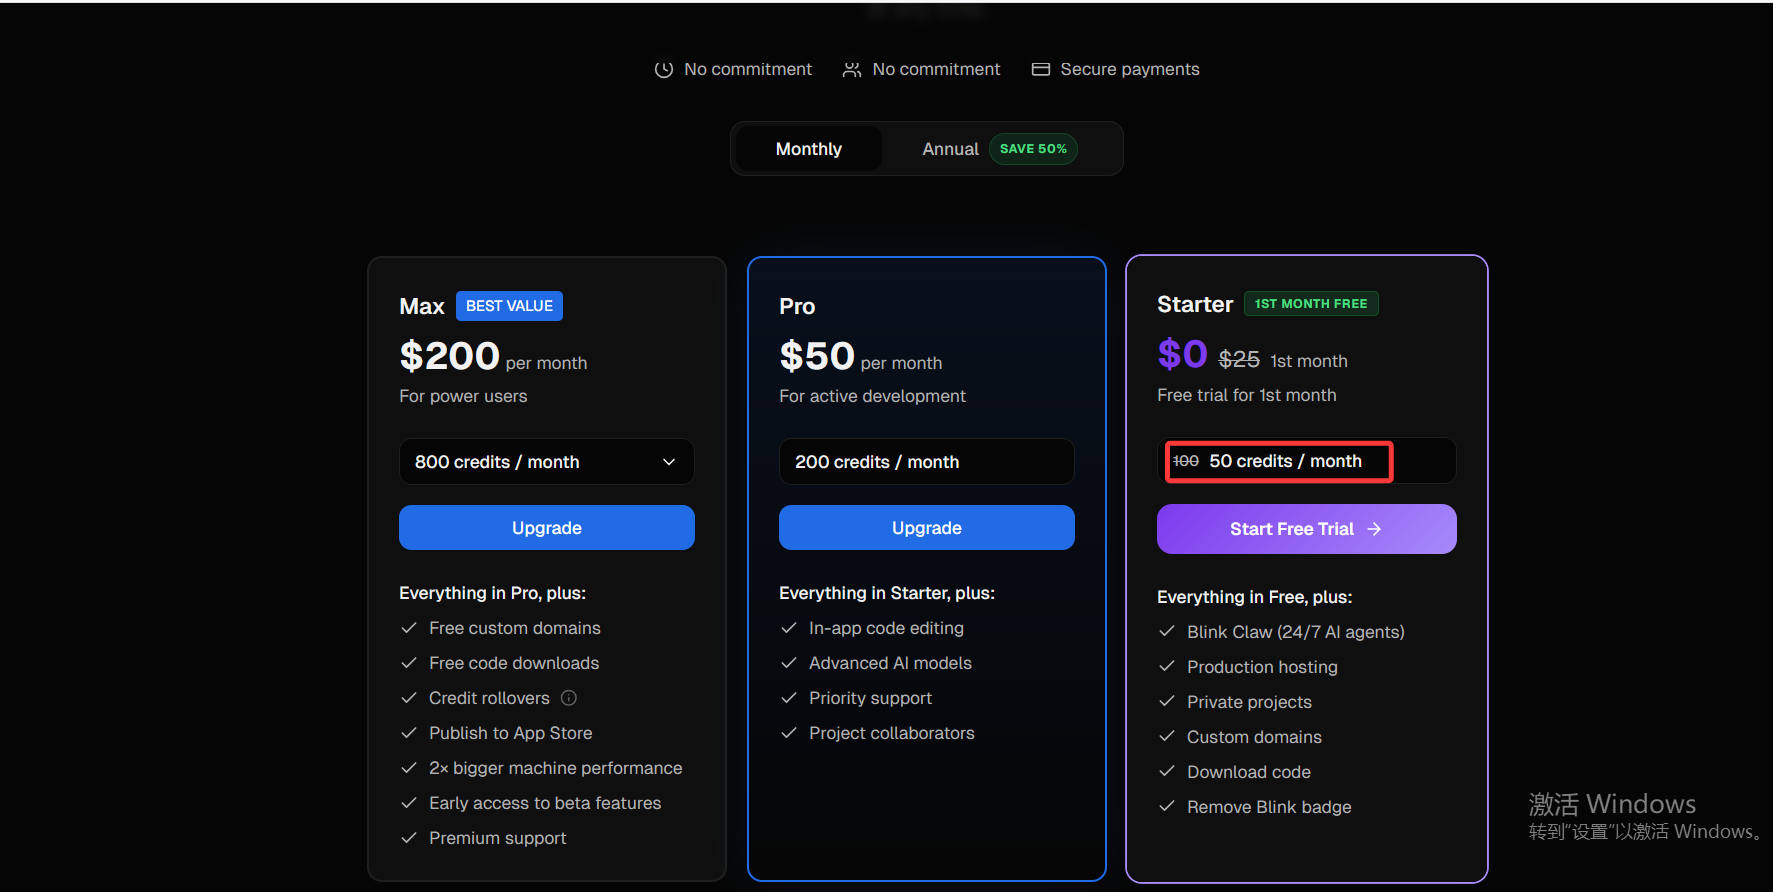Click the Premium support feature text

click(x=497, y=838)
